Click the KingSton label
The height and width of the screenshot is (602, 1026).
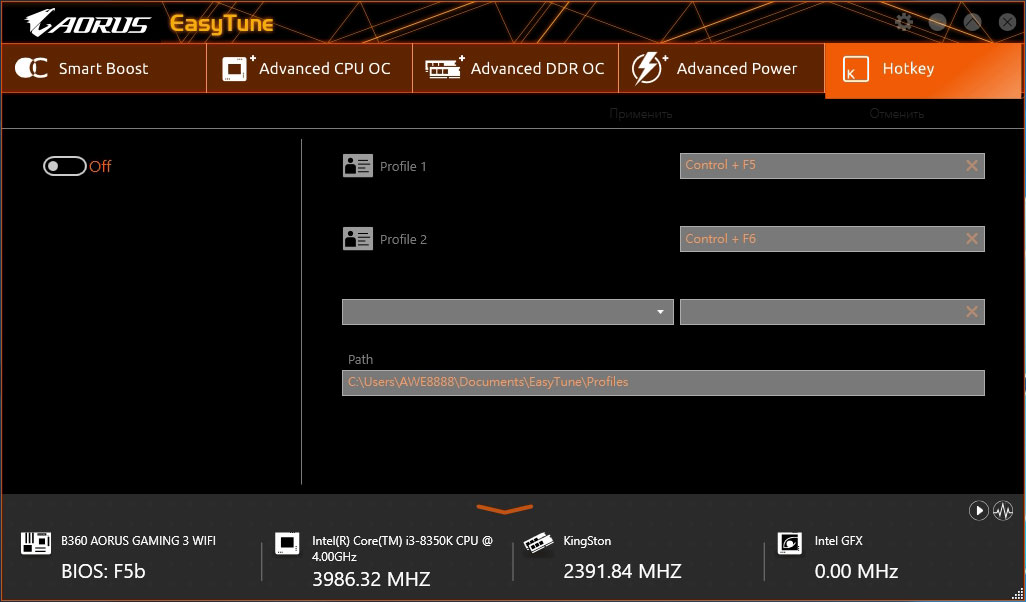coord(587,541)
